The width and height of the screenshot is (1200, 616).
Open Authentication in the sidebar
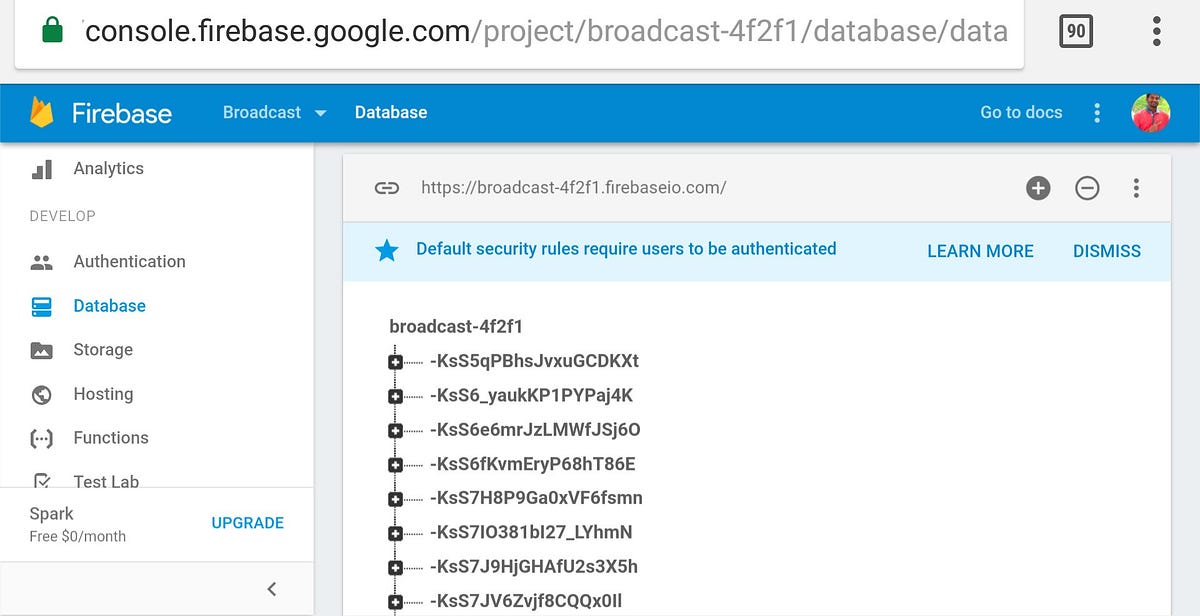[x=129, y=262]
